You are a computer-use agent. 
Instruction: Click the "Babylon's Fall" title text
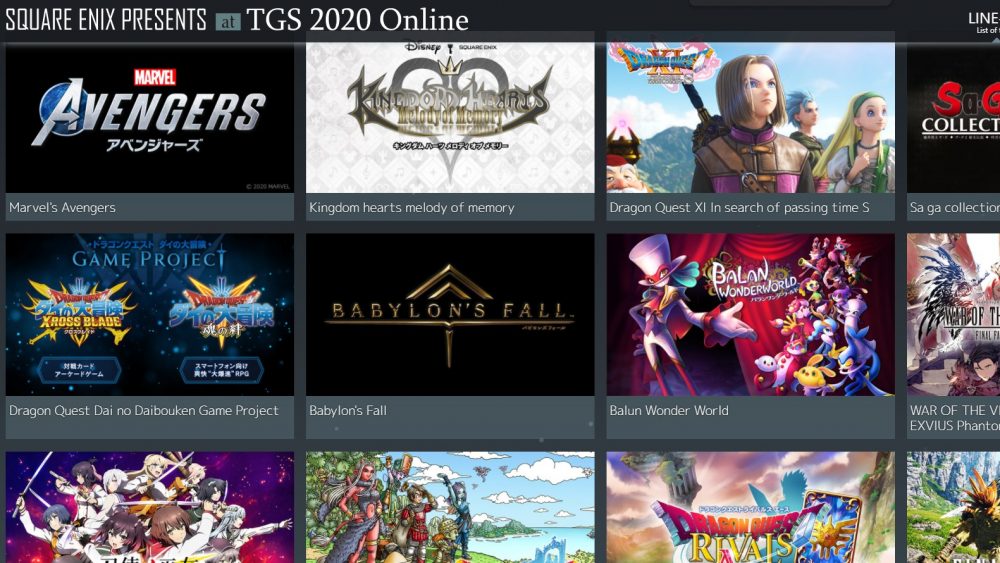[x=348, y=411]
